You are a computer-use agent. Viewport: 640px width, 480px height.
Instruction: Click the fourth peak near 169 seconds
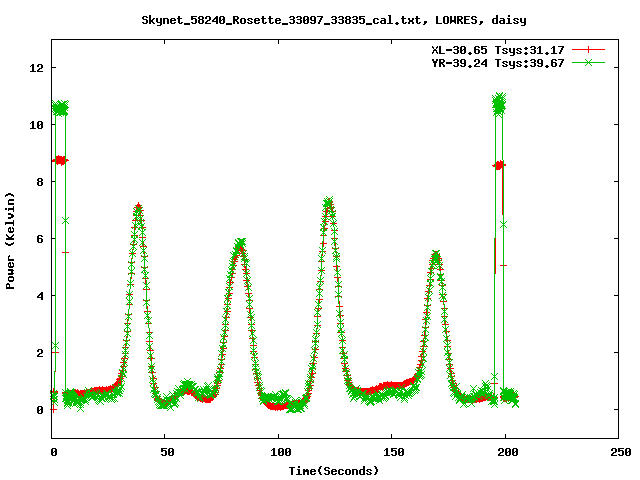click(x=436, y=256)
